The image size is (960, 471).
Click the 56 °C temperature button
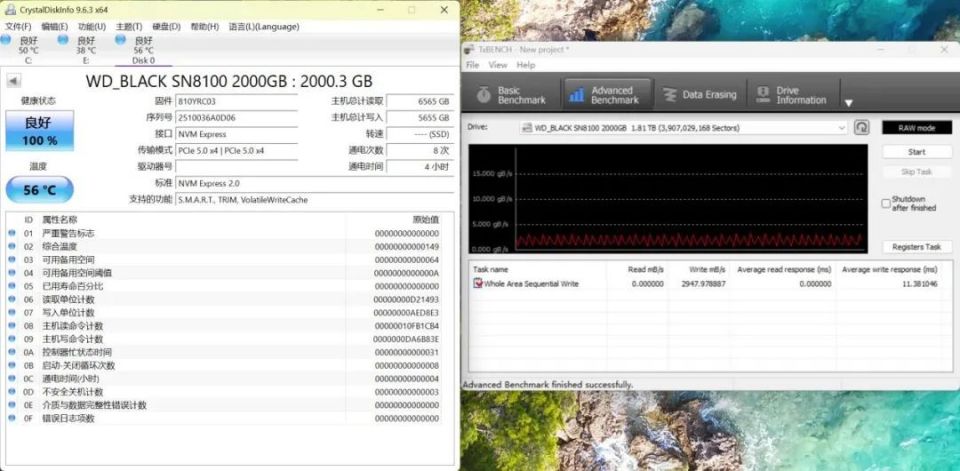pyautogui.click(x=40, y=190)
